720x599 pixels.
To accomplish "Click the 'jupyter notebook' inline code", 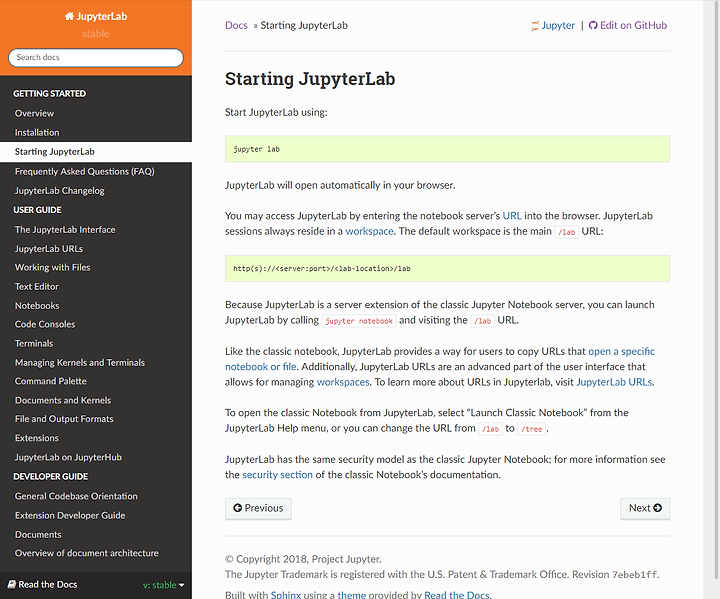I will [359, 321].
